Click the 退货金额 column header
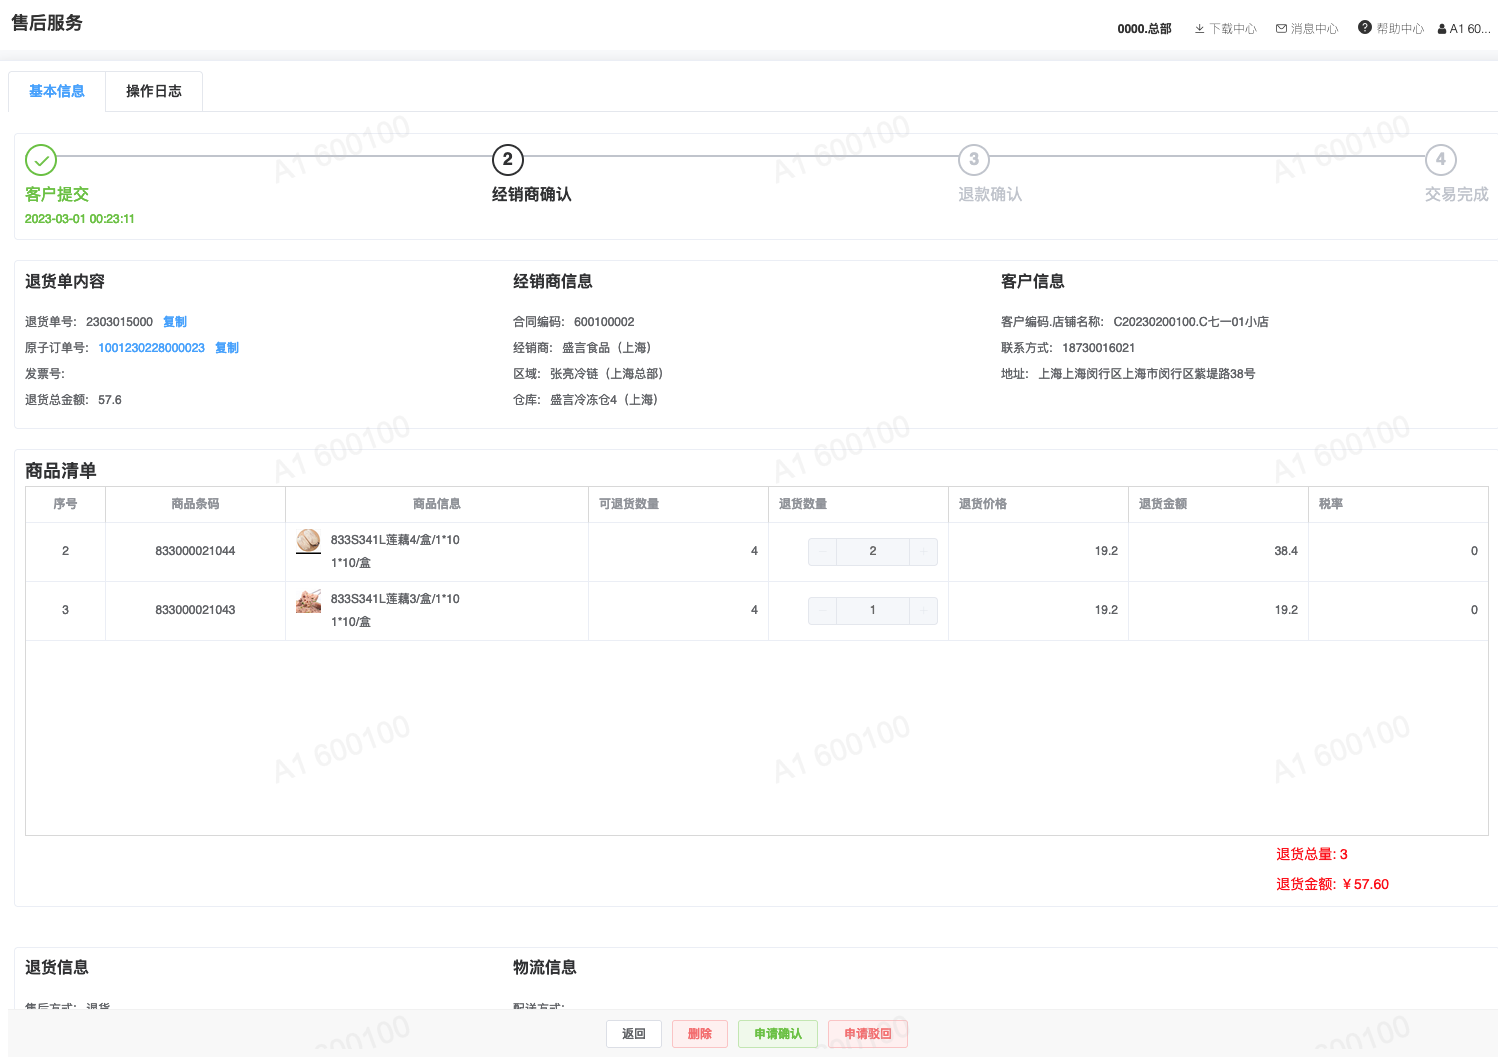Image resolution: width=1498 pixels, height=1057 pixels. click(1218, 504)
